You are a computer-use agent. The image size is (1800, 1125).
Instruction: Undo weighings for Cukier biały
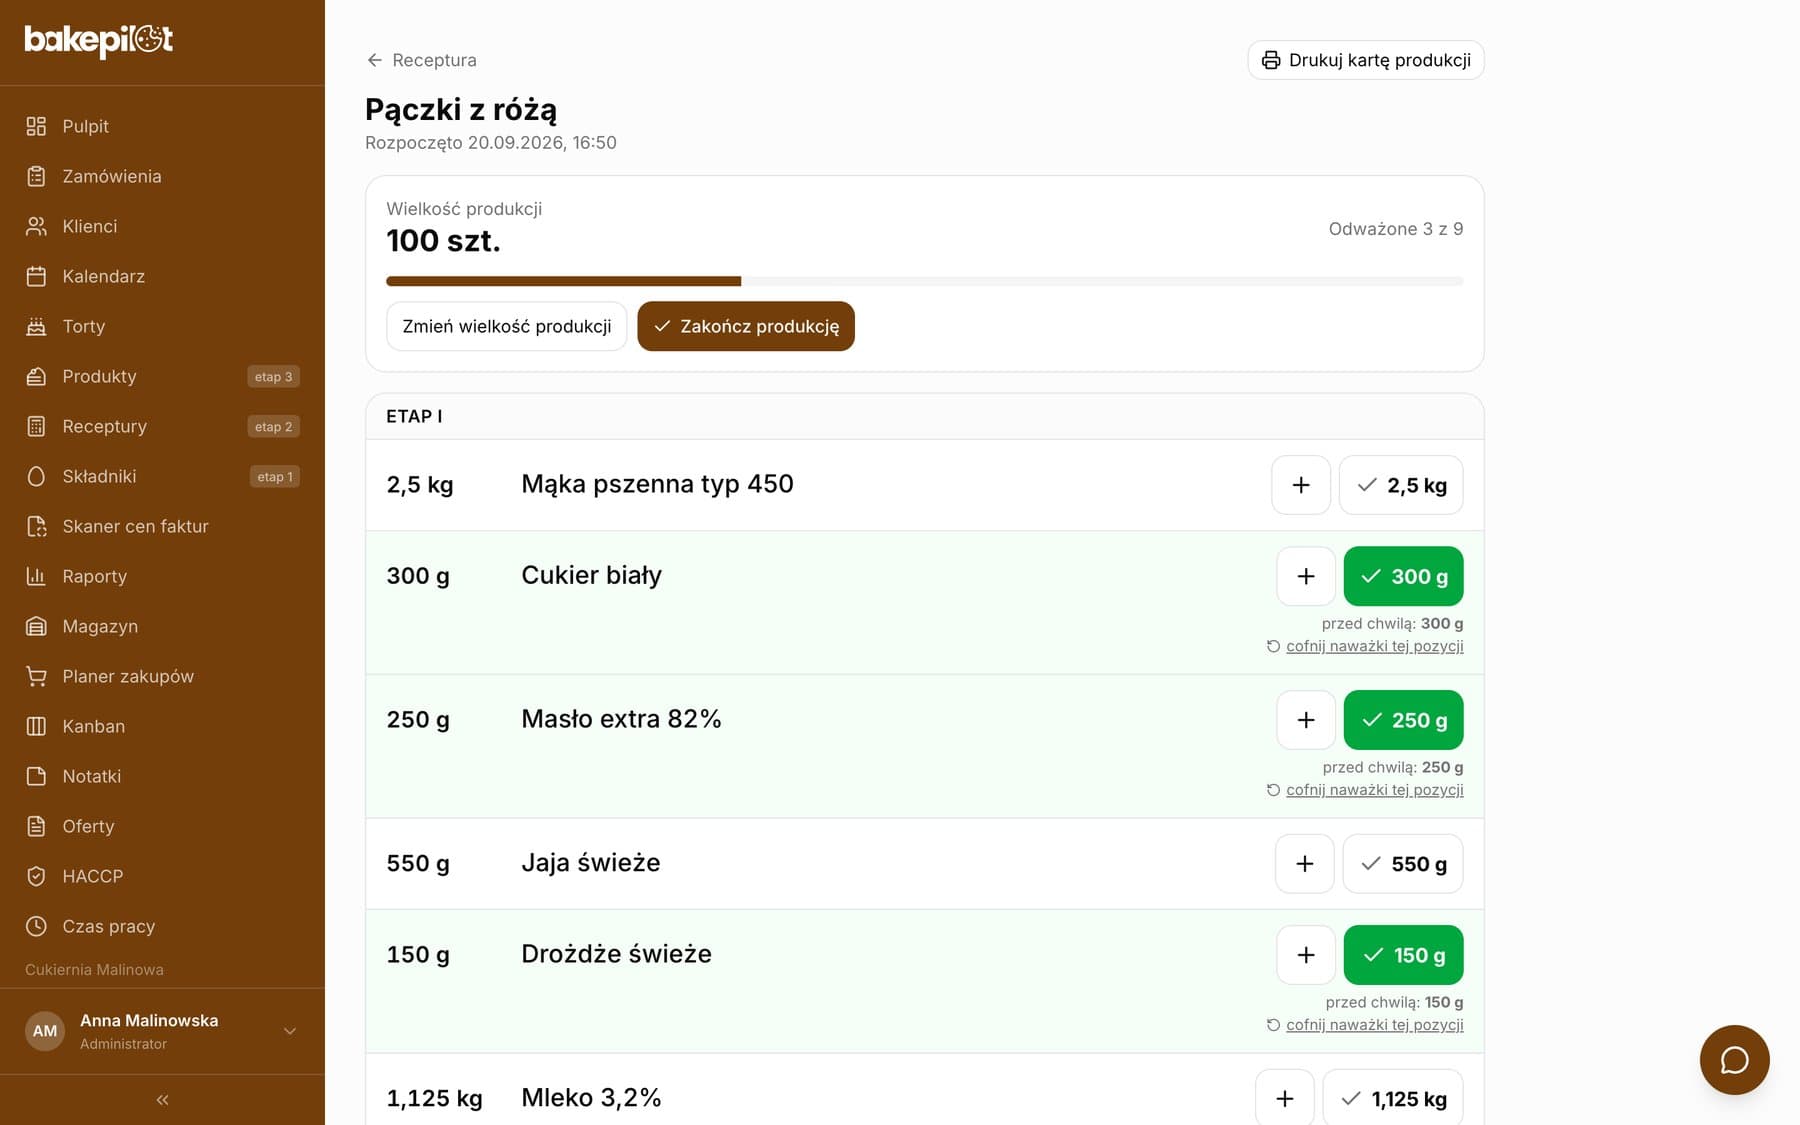pyautogui.click(x=1365, y=646)
